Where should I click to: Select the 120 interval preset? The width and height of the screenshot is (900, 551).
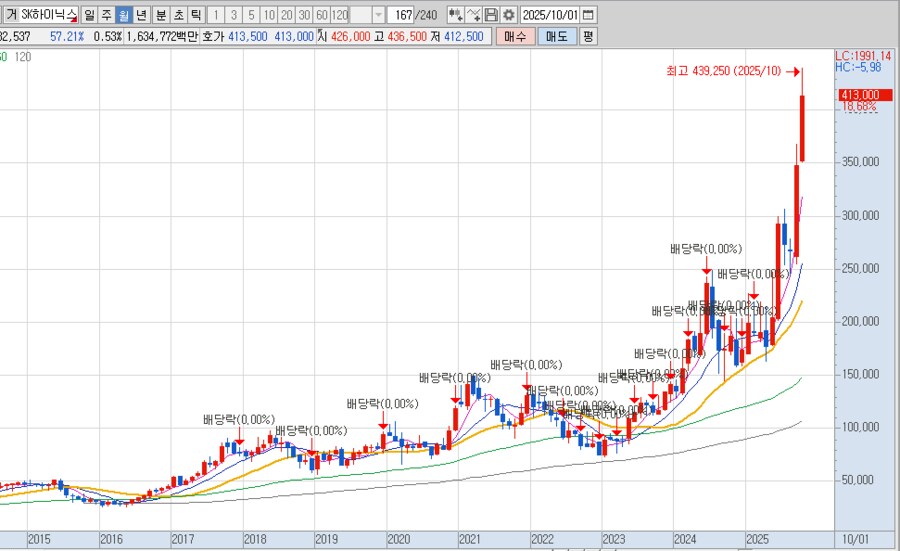click(339, 15)
